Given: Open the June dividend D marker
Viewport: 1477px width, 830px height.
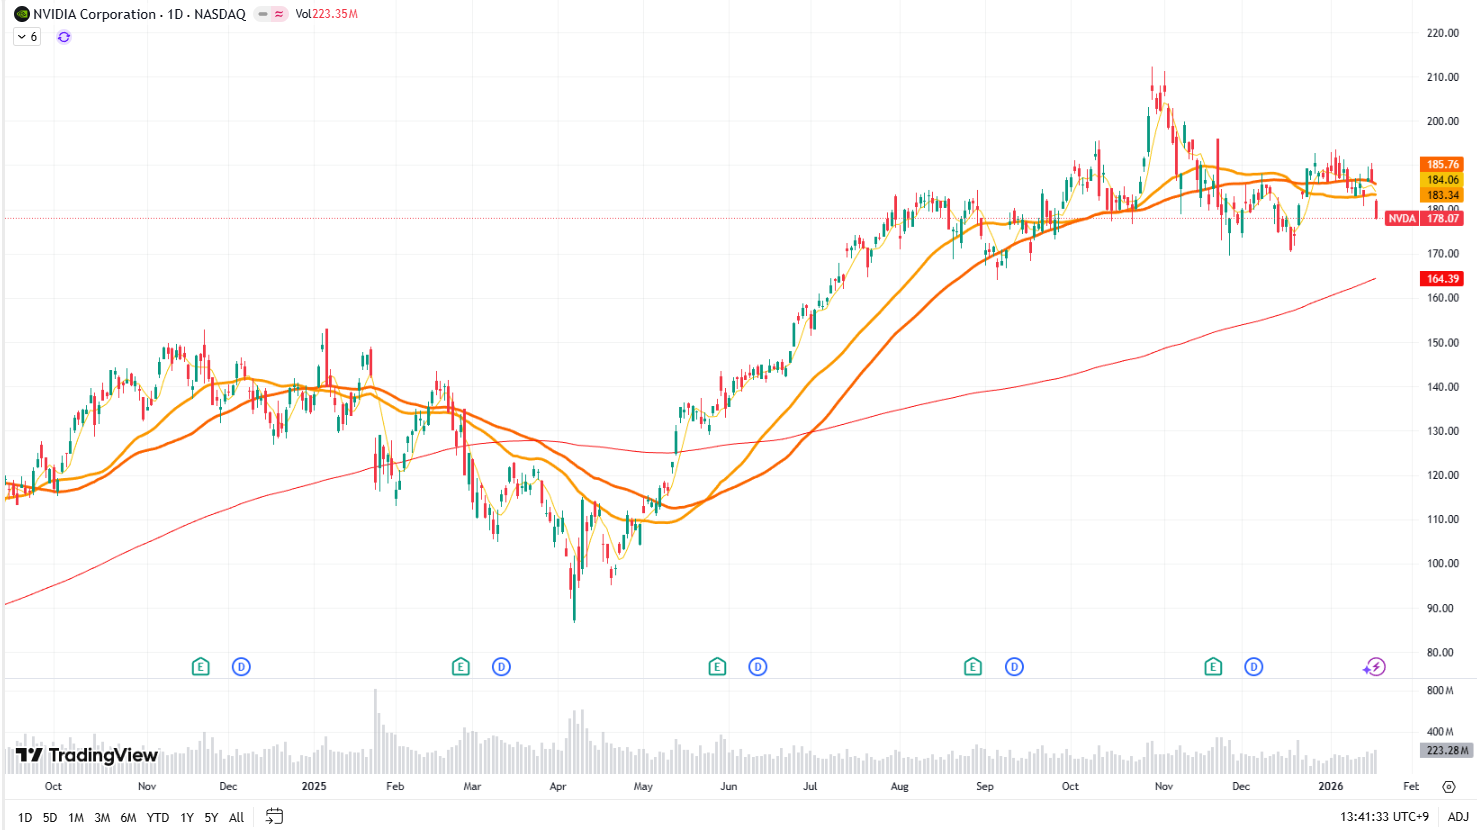Looking at the screenshot, I should coord(758,666).
